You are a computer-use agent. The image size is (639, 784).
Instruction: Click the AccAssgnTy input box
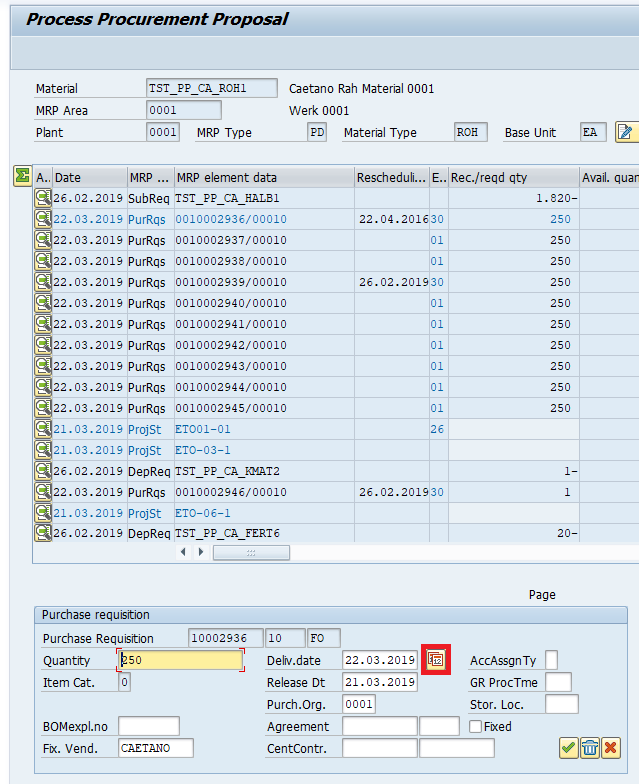pos(551,661)
